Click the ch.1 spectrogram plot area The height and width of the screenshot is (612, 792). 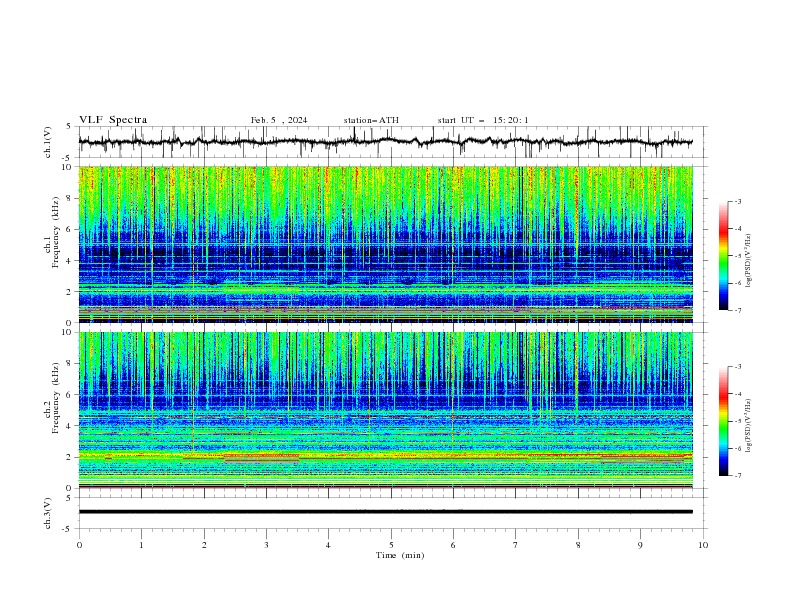pos(386,244)
